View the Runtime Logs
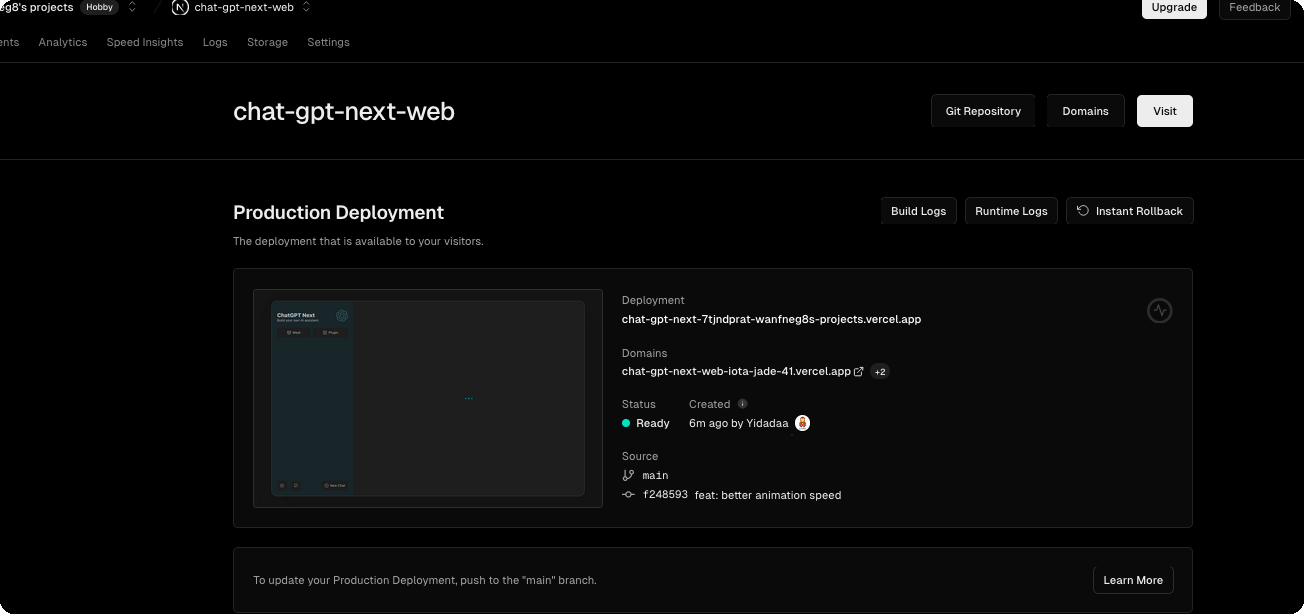This screenshot has width=1304, height=614. [1011, 211]
